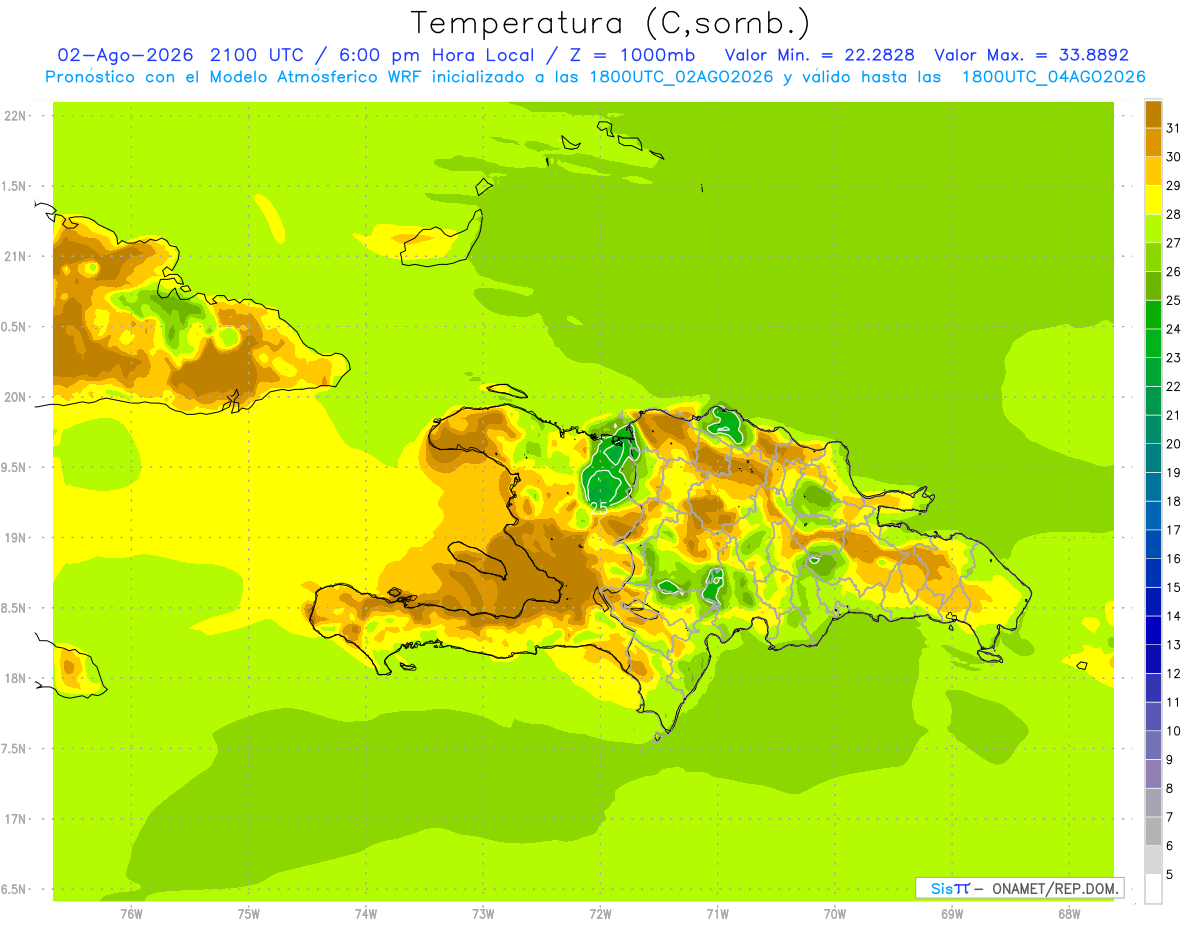Click the color scale number '5'
This screenshot has height=927, width=1200.
click(x=1170, y=874)
